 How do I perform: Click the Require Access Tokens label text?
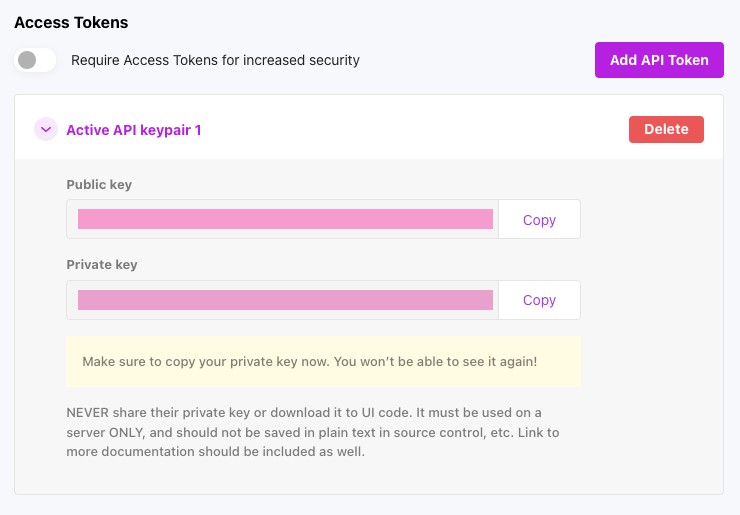(x=215, y=60)
